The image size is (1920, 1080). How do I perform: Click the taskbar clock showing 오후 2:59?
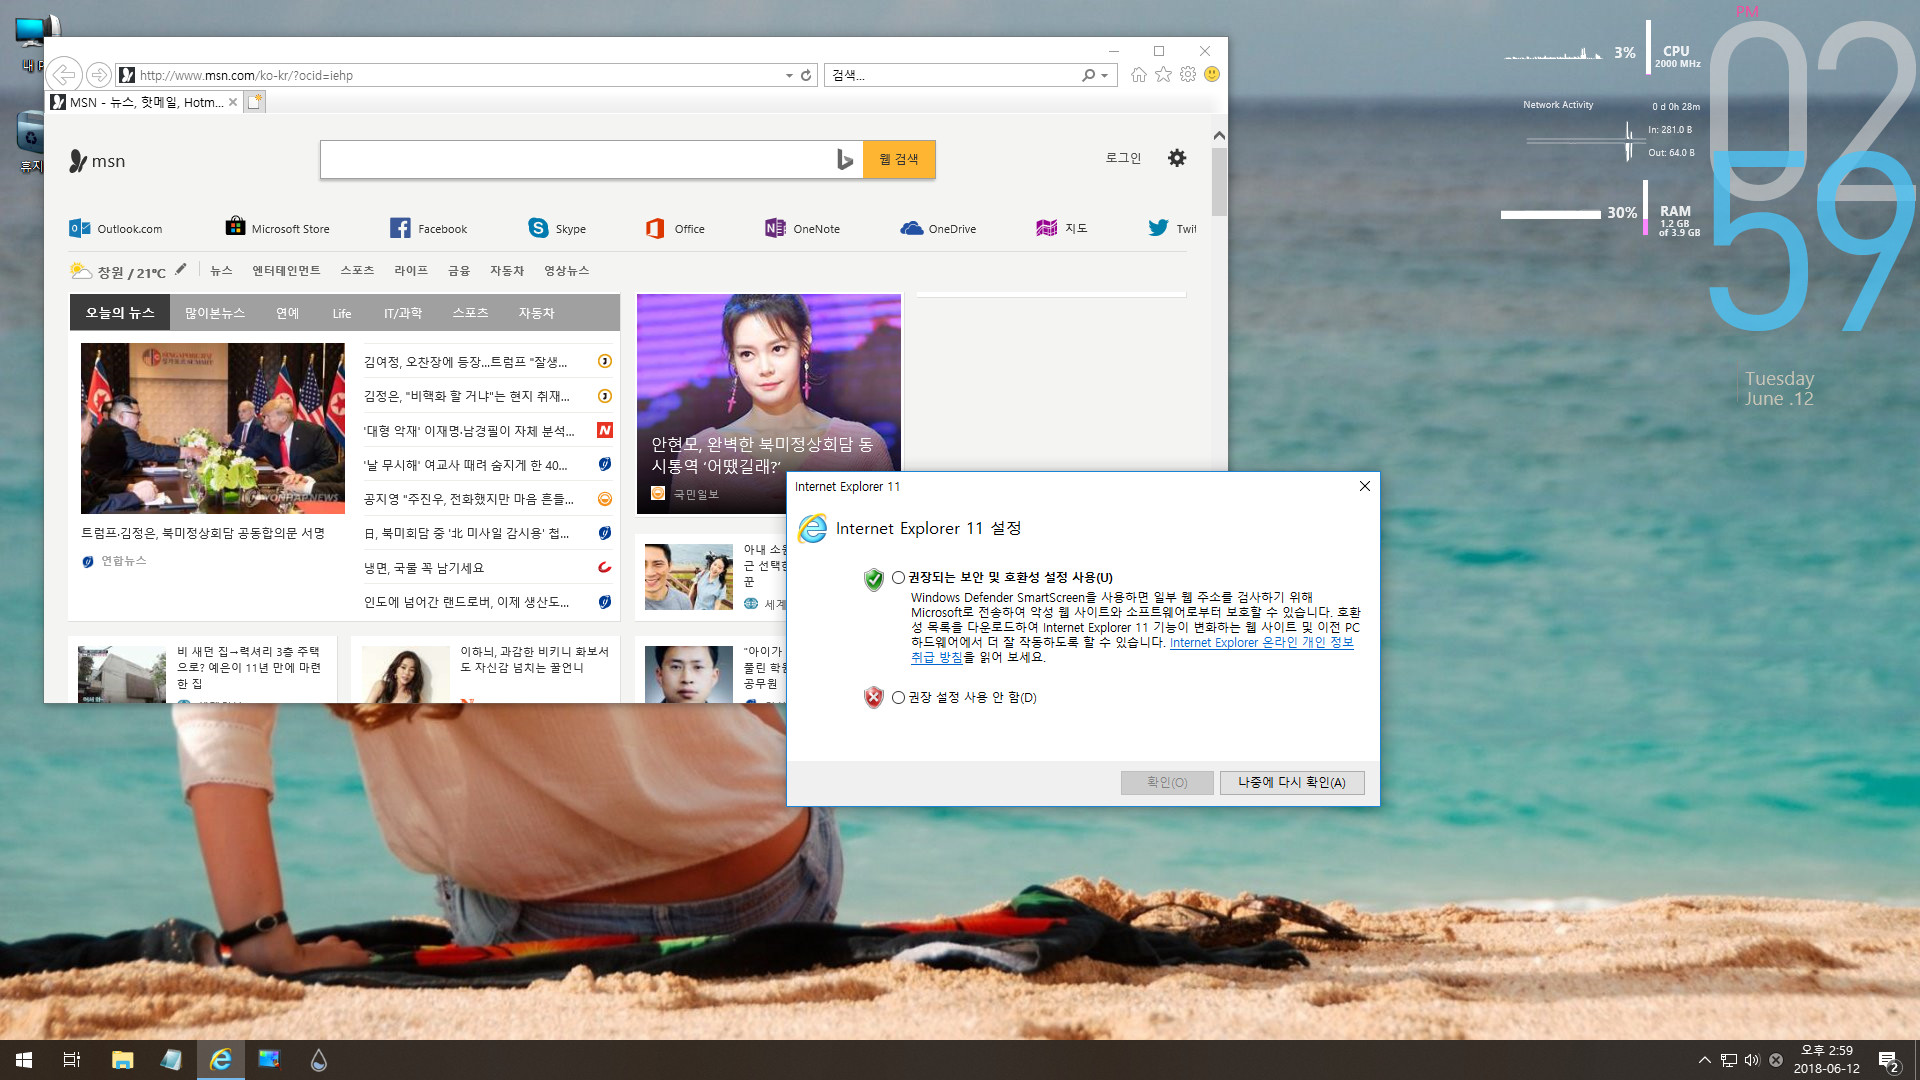[1826, 1060]
